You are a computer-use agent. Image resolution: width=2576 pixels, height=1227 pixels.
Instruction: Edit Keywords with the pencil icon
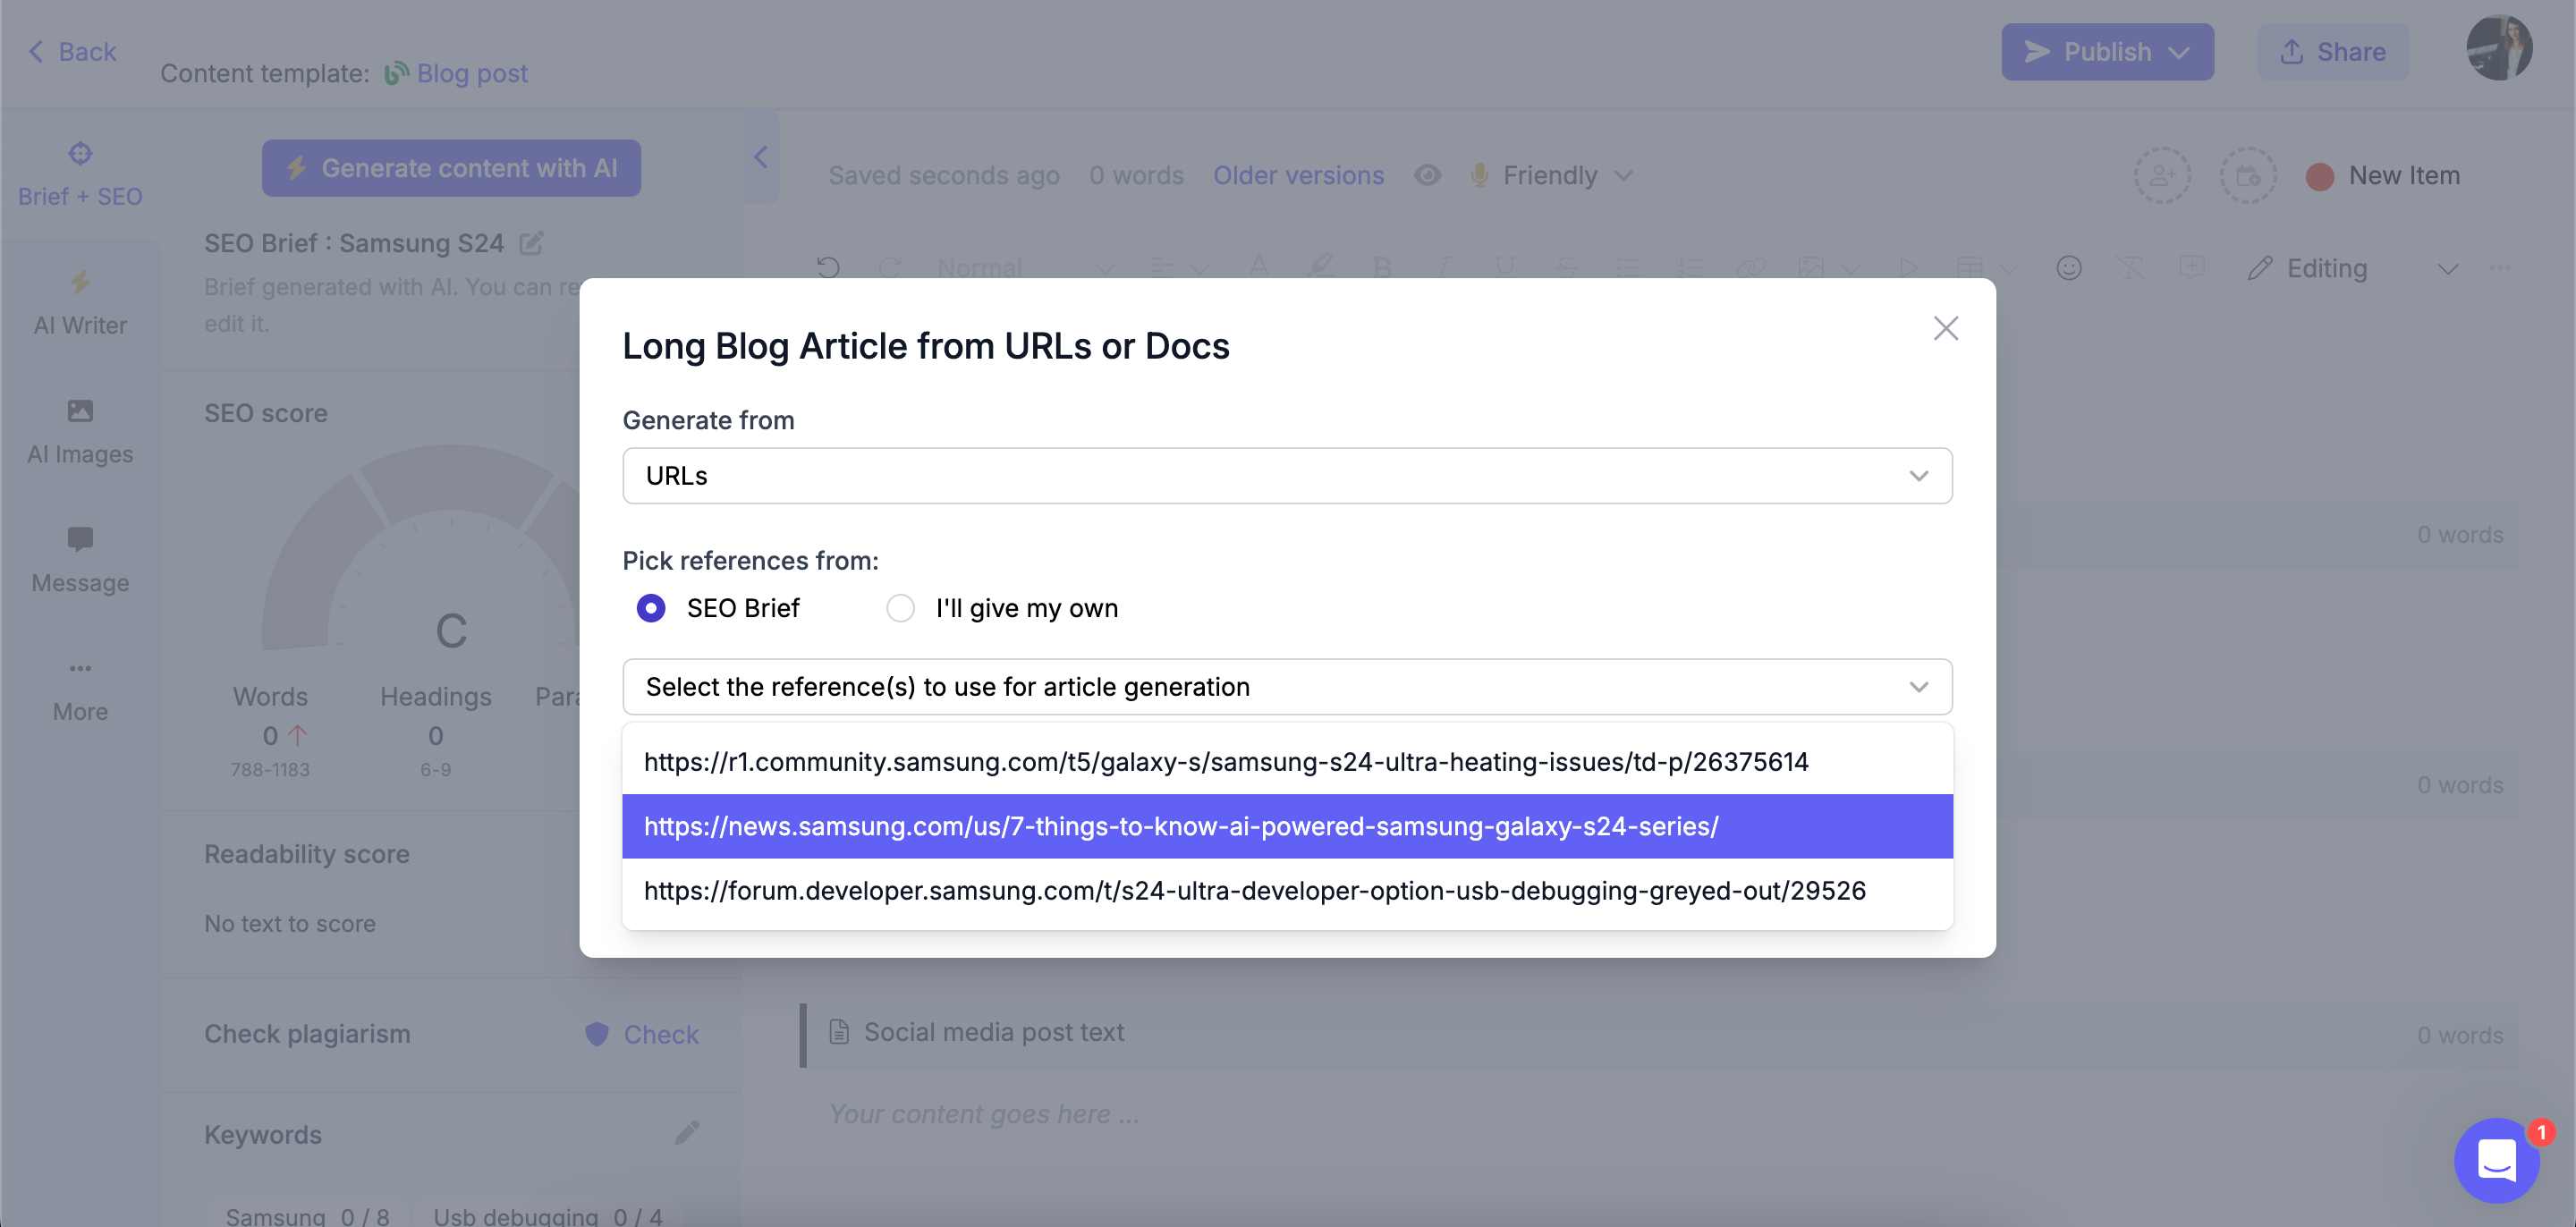click(686, 1133)
